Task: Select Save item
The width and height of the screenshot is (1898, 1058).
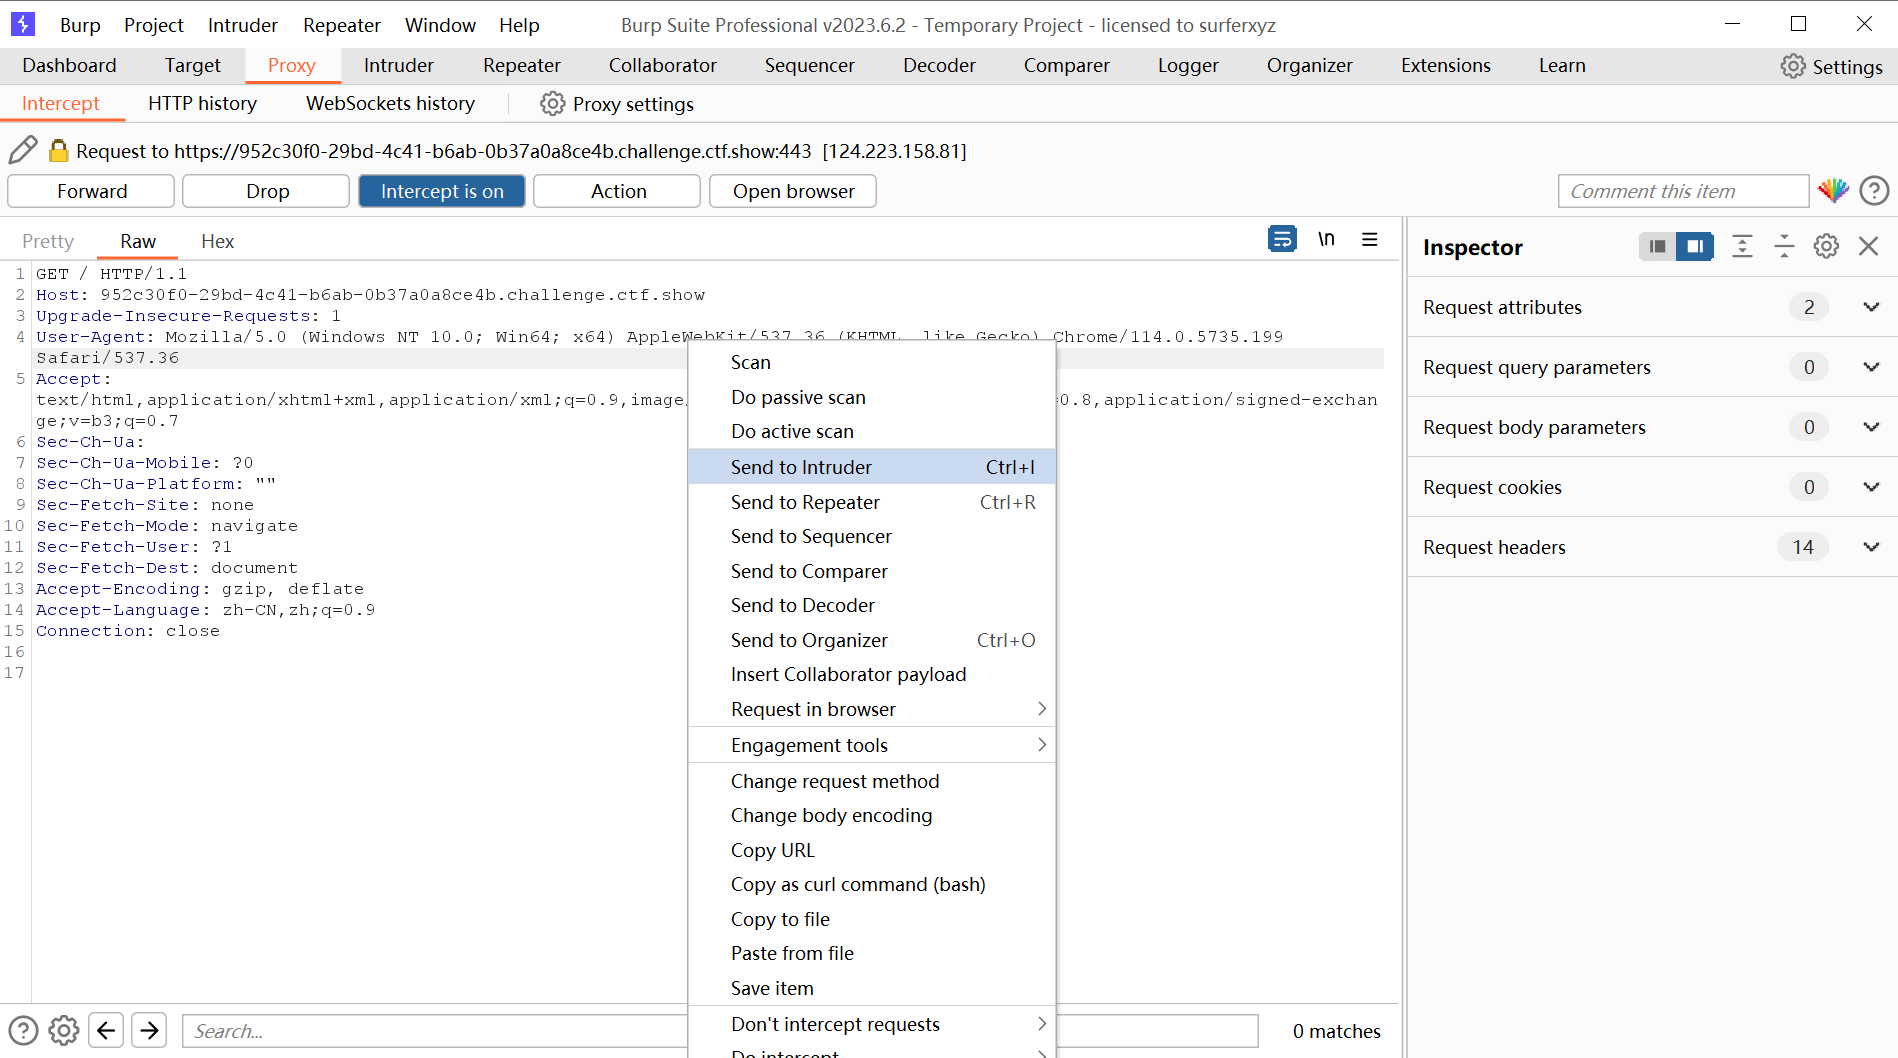Action: (x=872, y=988)
